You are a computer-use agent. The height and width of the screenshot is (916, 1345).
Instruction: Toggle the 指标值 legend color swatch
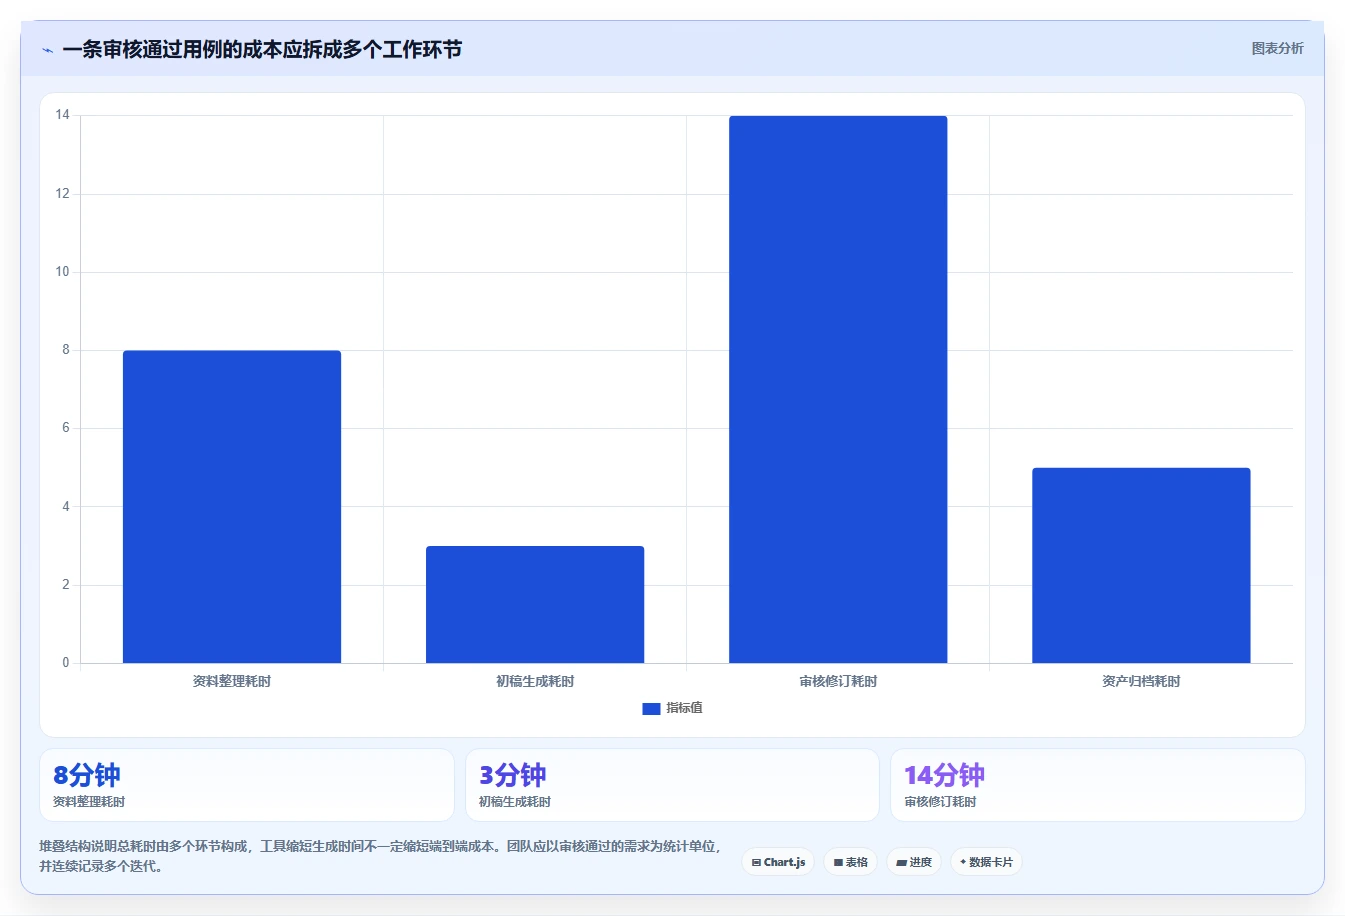pyautogui.click(x=651, y=708)
